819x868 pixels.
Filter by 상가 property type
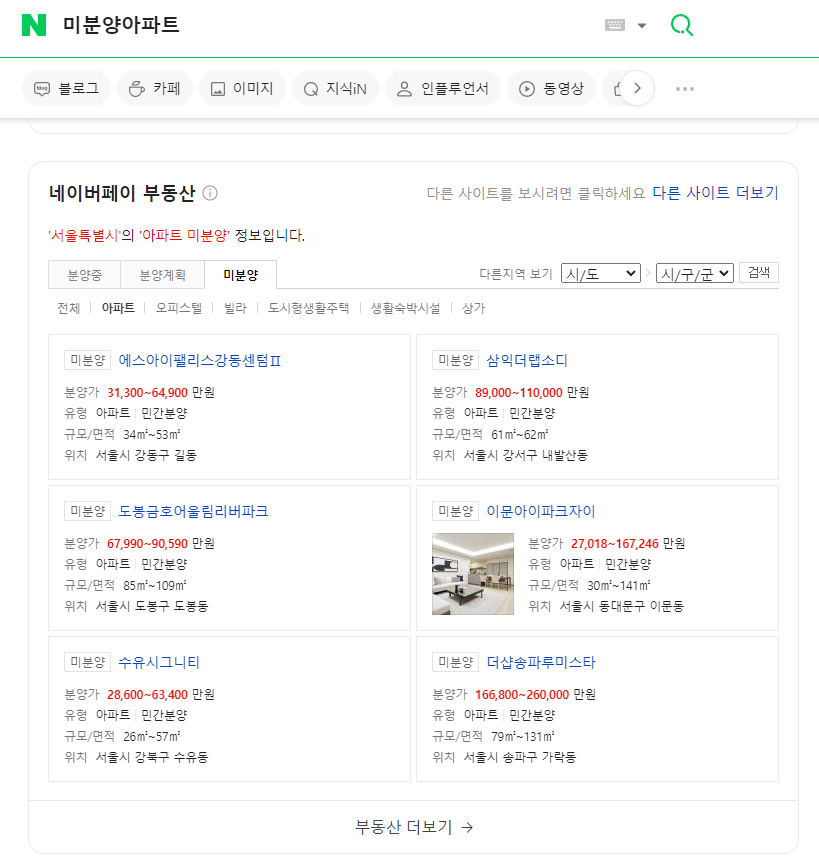[x=473, y=308]
